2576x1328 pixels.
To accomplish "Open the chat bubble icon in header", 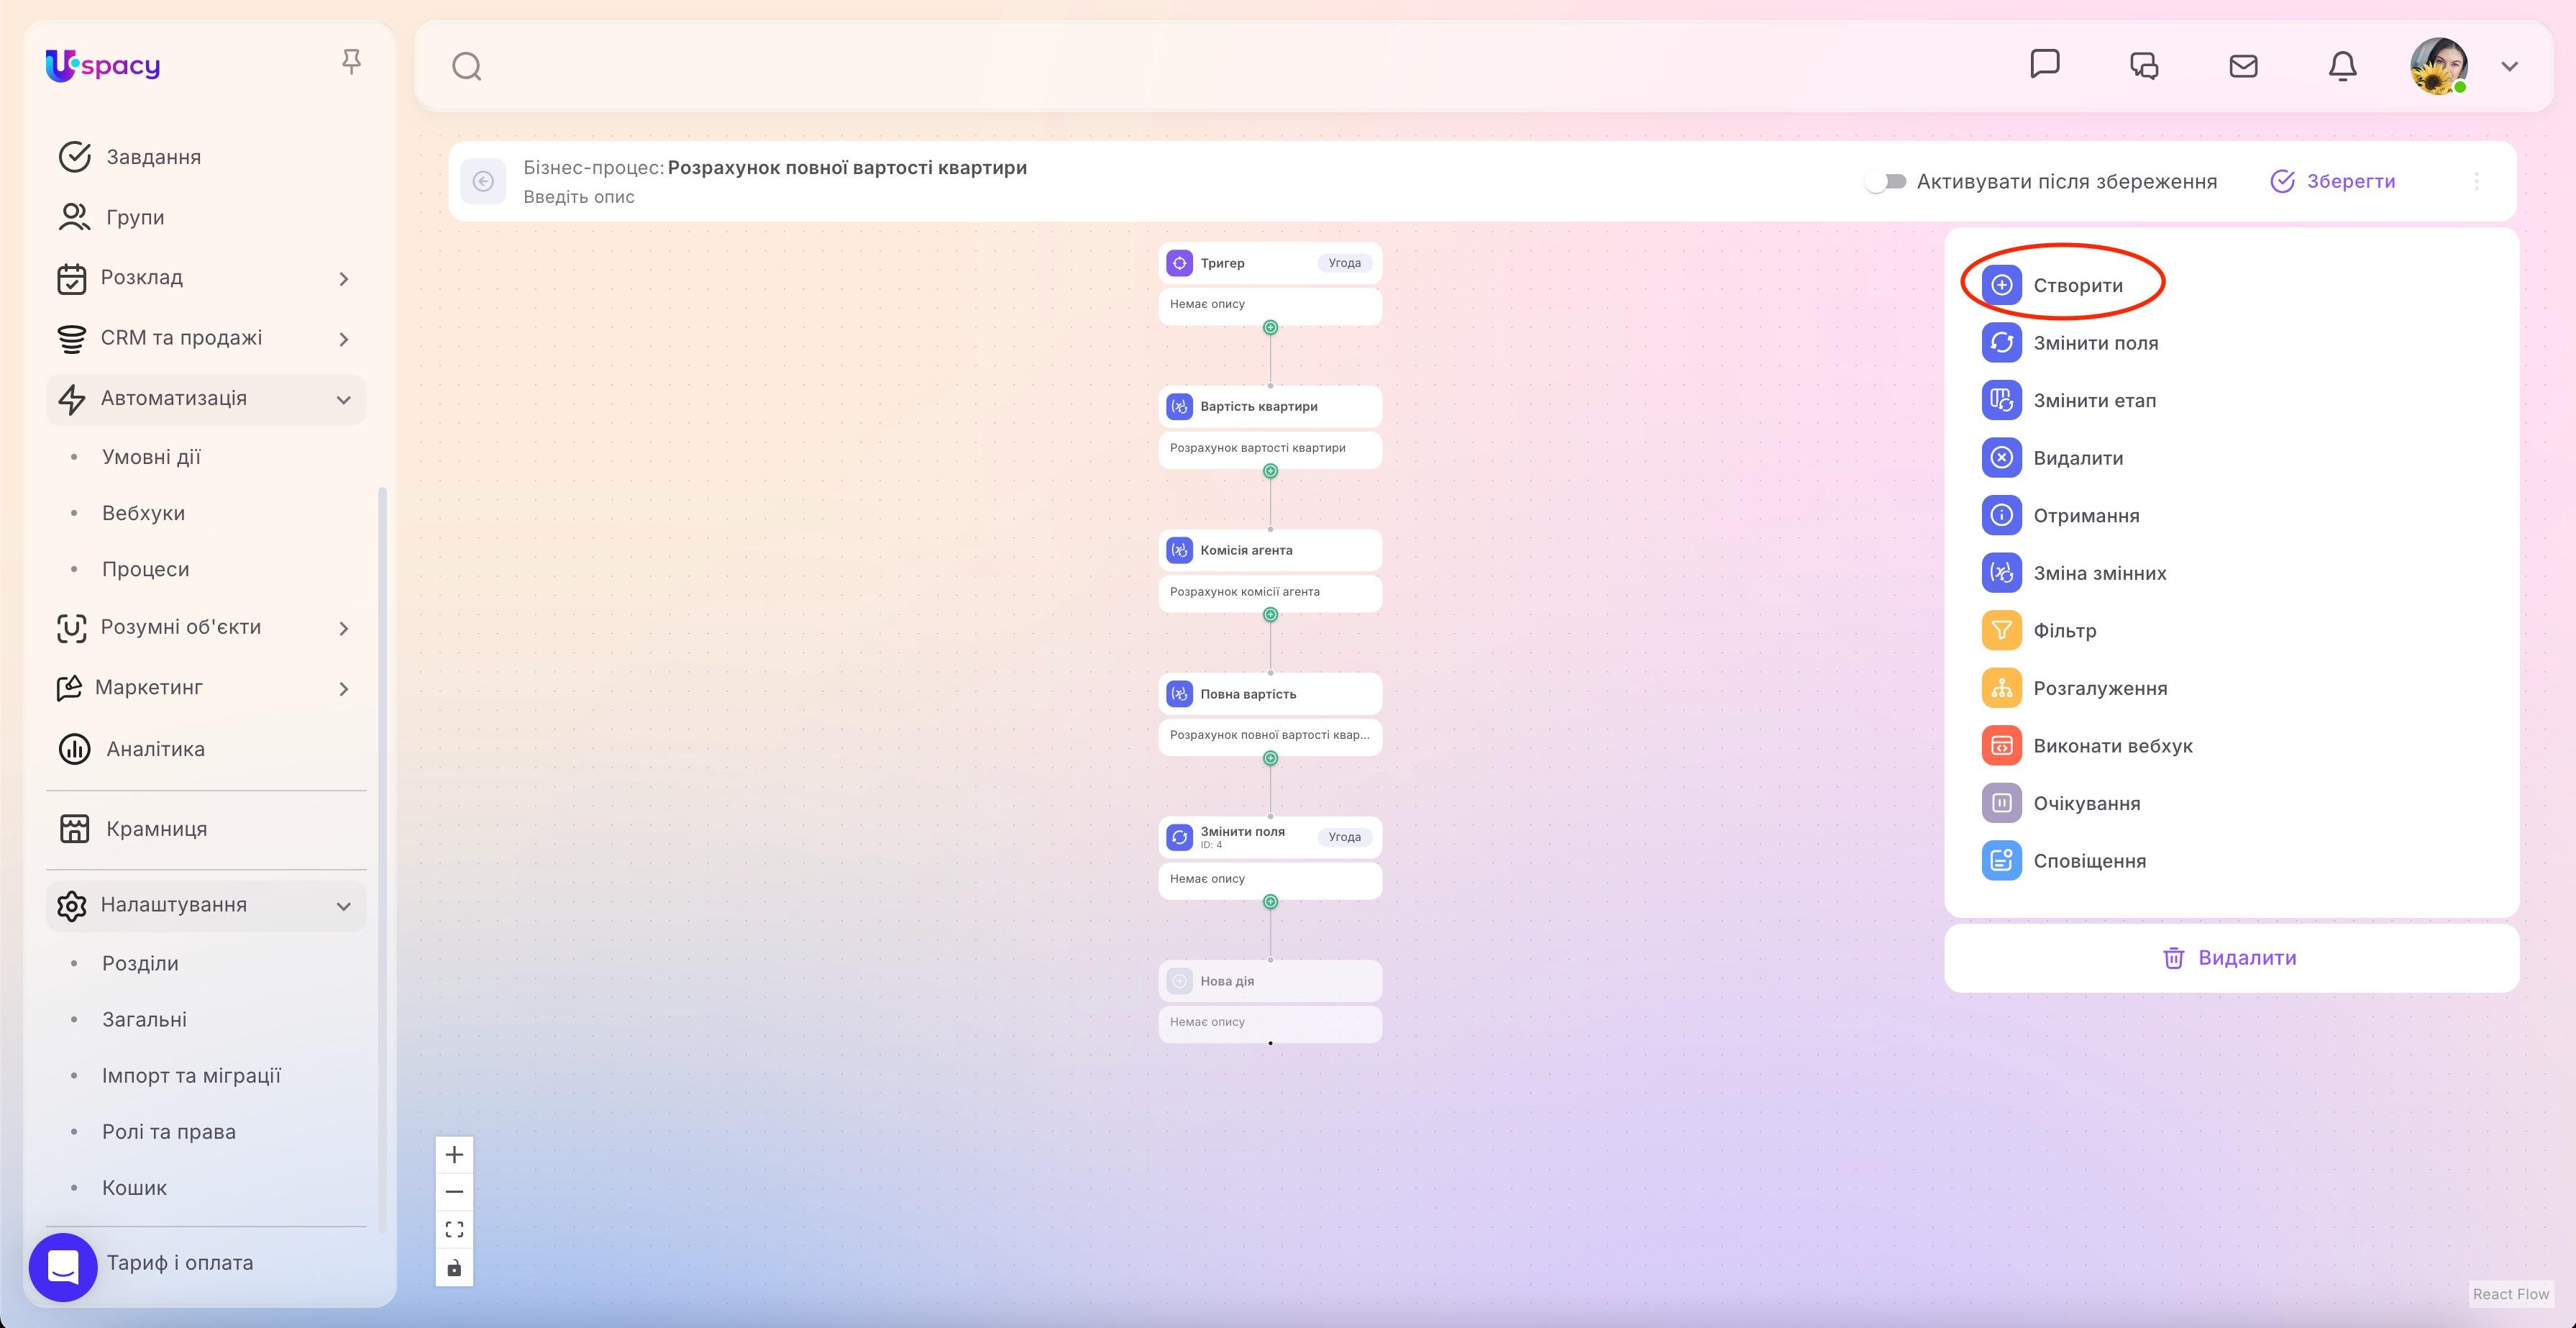I will [x=2045, y=64].
